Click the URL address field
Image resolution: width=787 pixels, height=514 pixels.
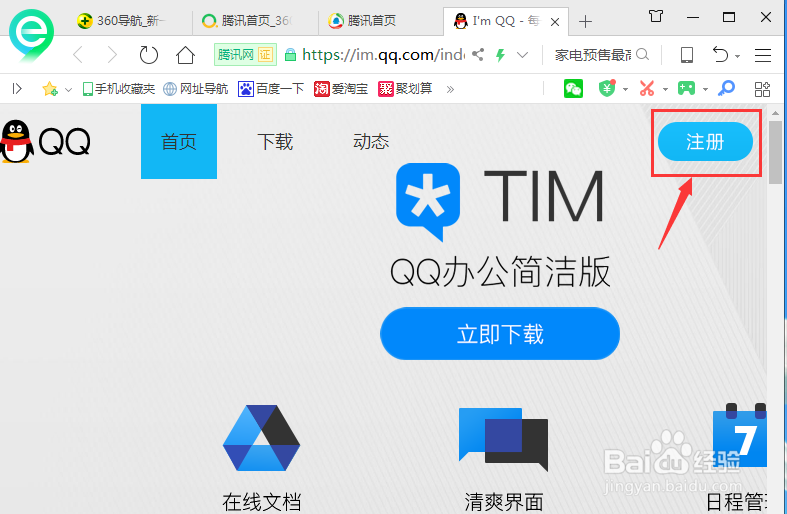[x=383, y=55]
